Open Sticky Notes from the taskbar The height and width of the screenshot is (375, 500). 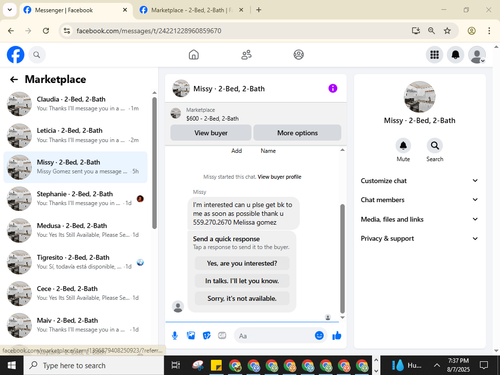click(216, 366)
